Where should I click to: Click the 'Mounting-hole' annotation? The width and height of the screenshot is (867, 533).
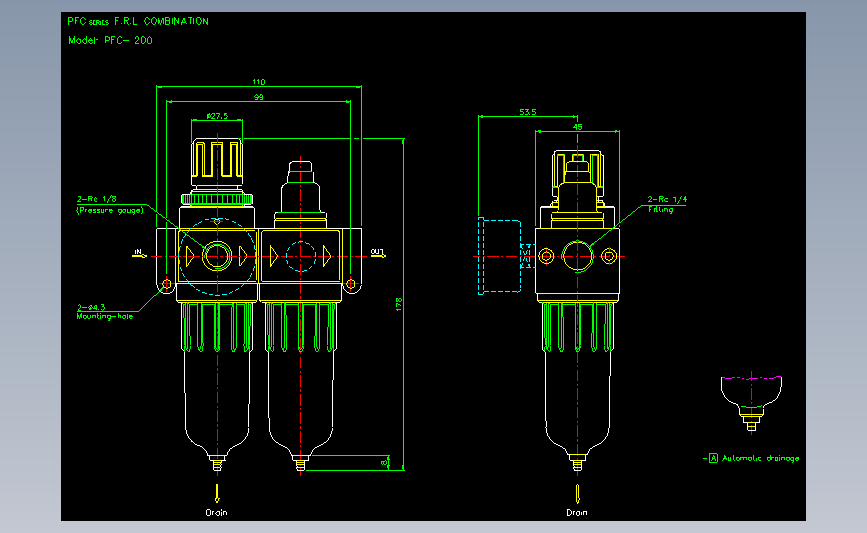105,316
